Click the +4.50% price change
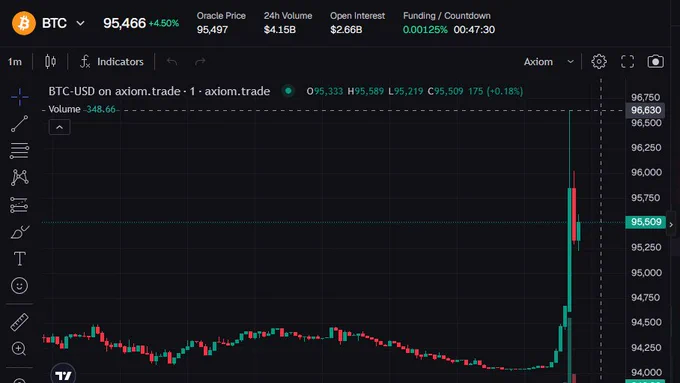The width and height of the screenshot is (680, 383). tap(163, 23)
